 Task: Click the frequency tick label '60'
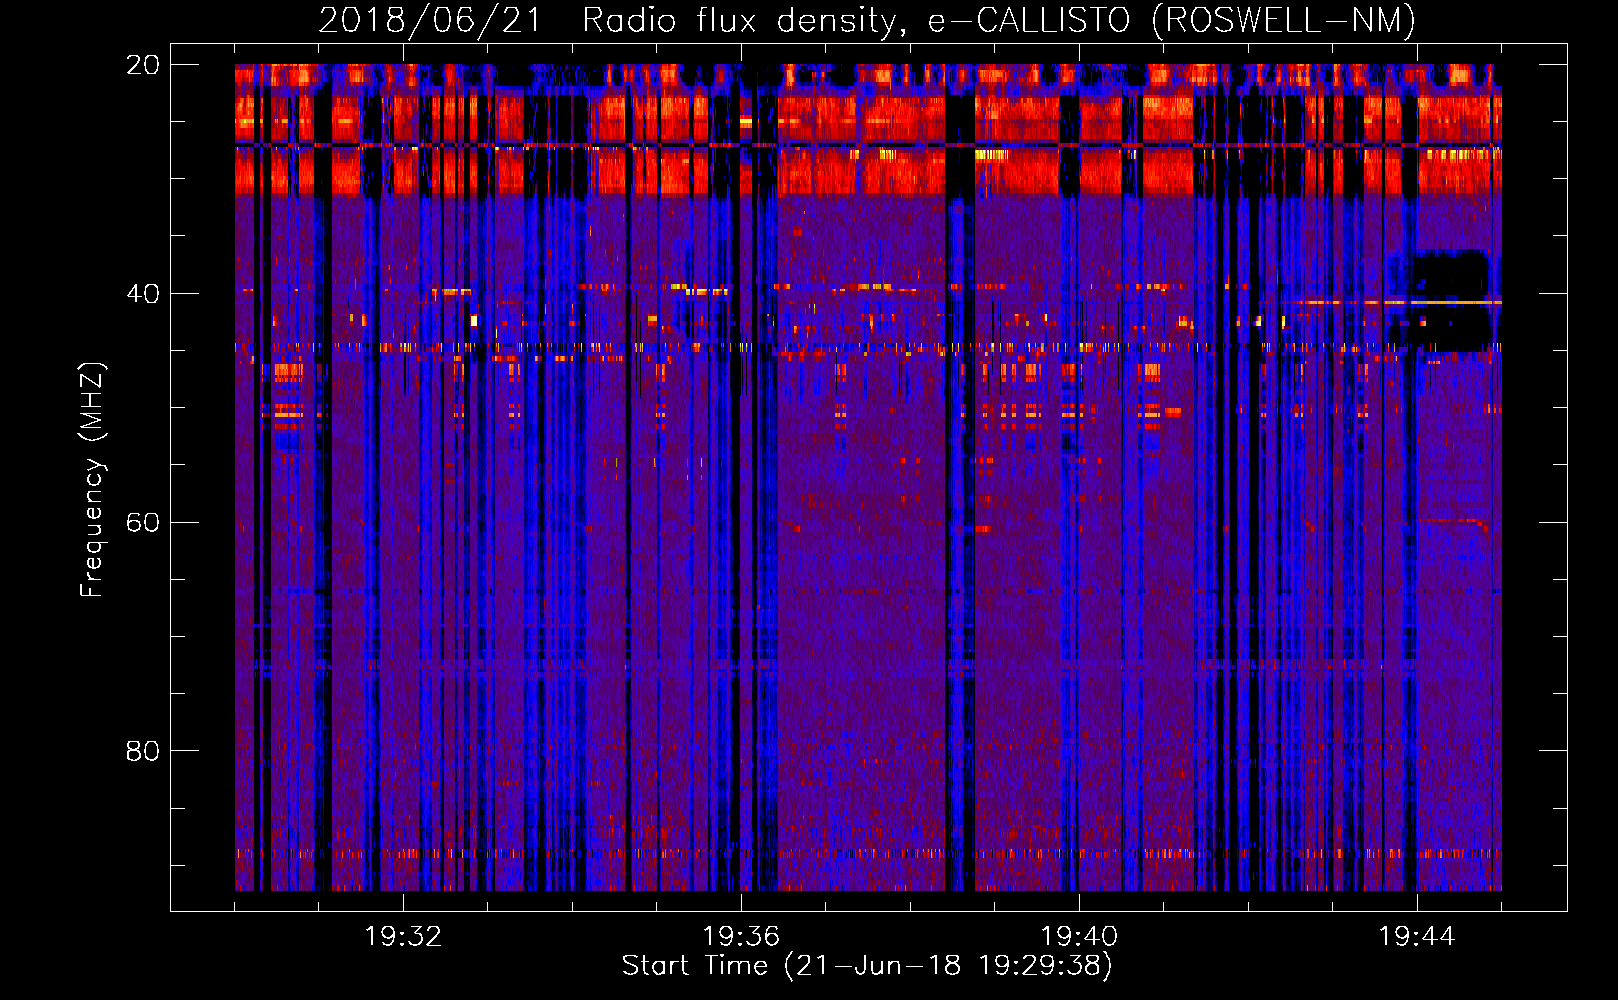click(x=142, y=523)
